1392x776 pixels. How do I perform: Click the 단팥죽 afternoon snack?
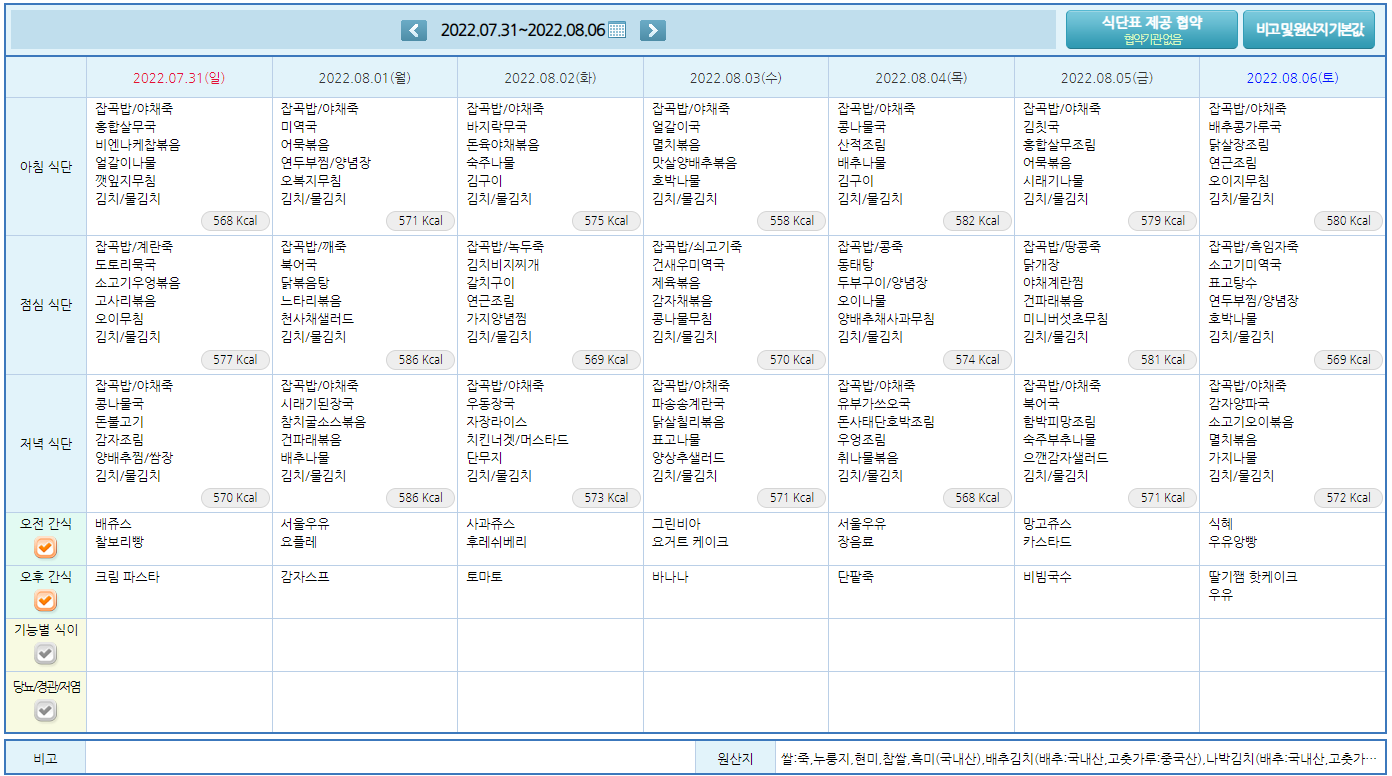coord(856,577)
